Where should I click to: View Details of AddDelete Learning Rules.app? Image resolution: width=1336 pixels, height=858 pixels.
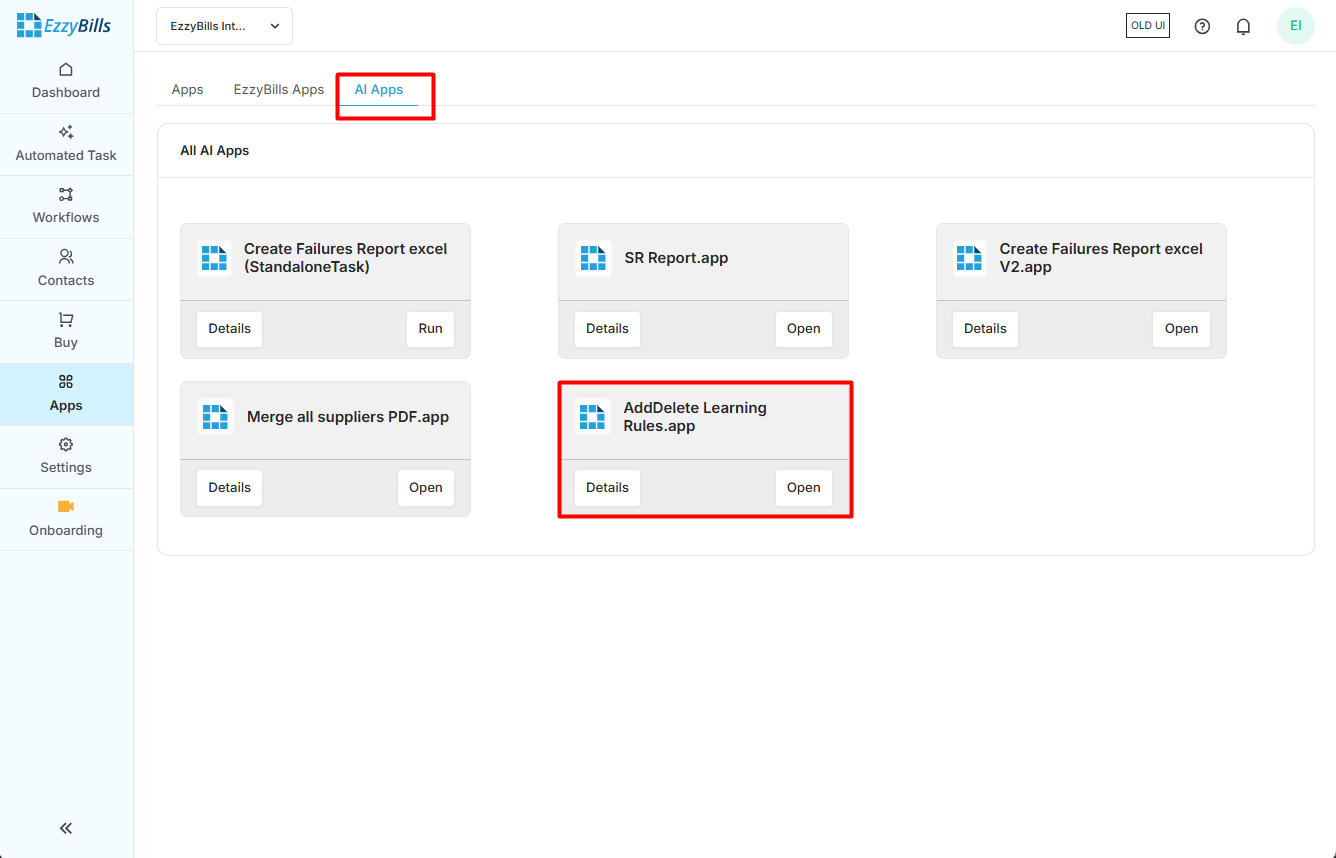coord(608,488)
